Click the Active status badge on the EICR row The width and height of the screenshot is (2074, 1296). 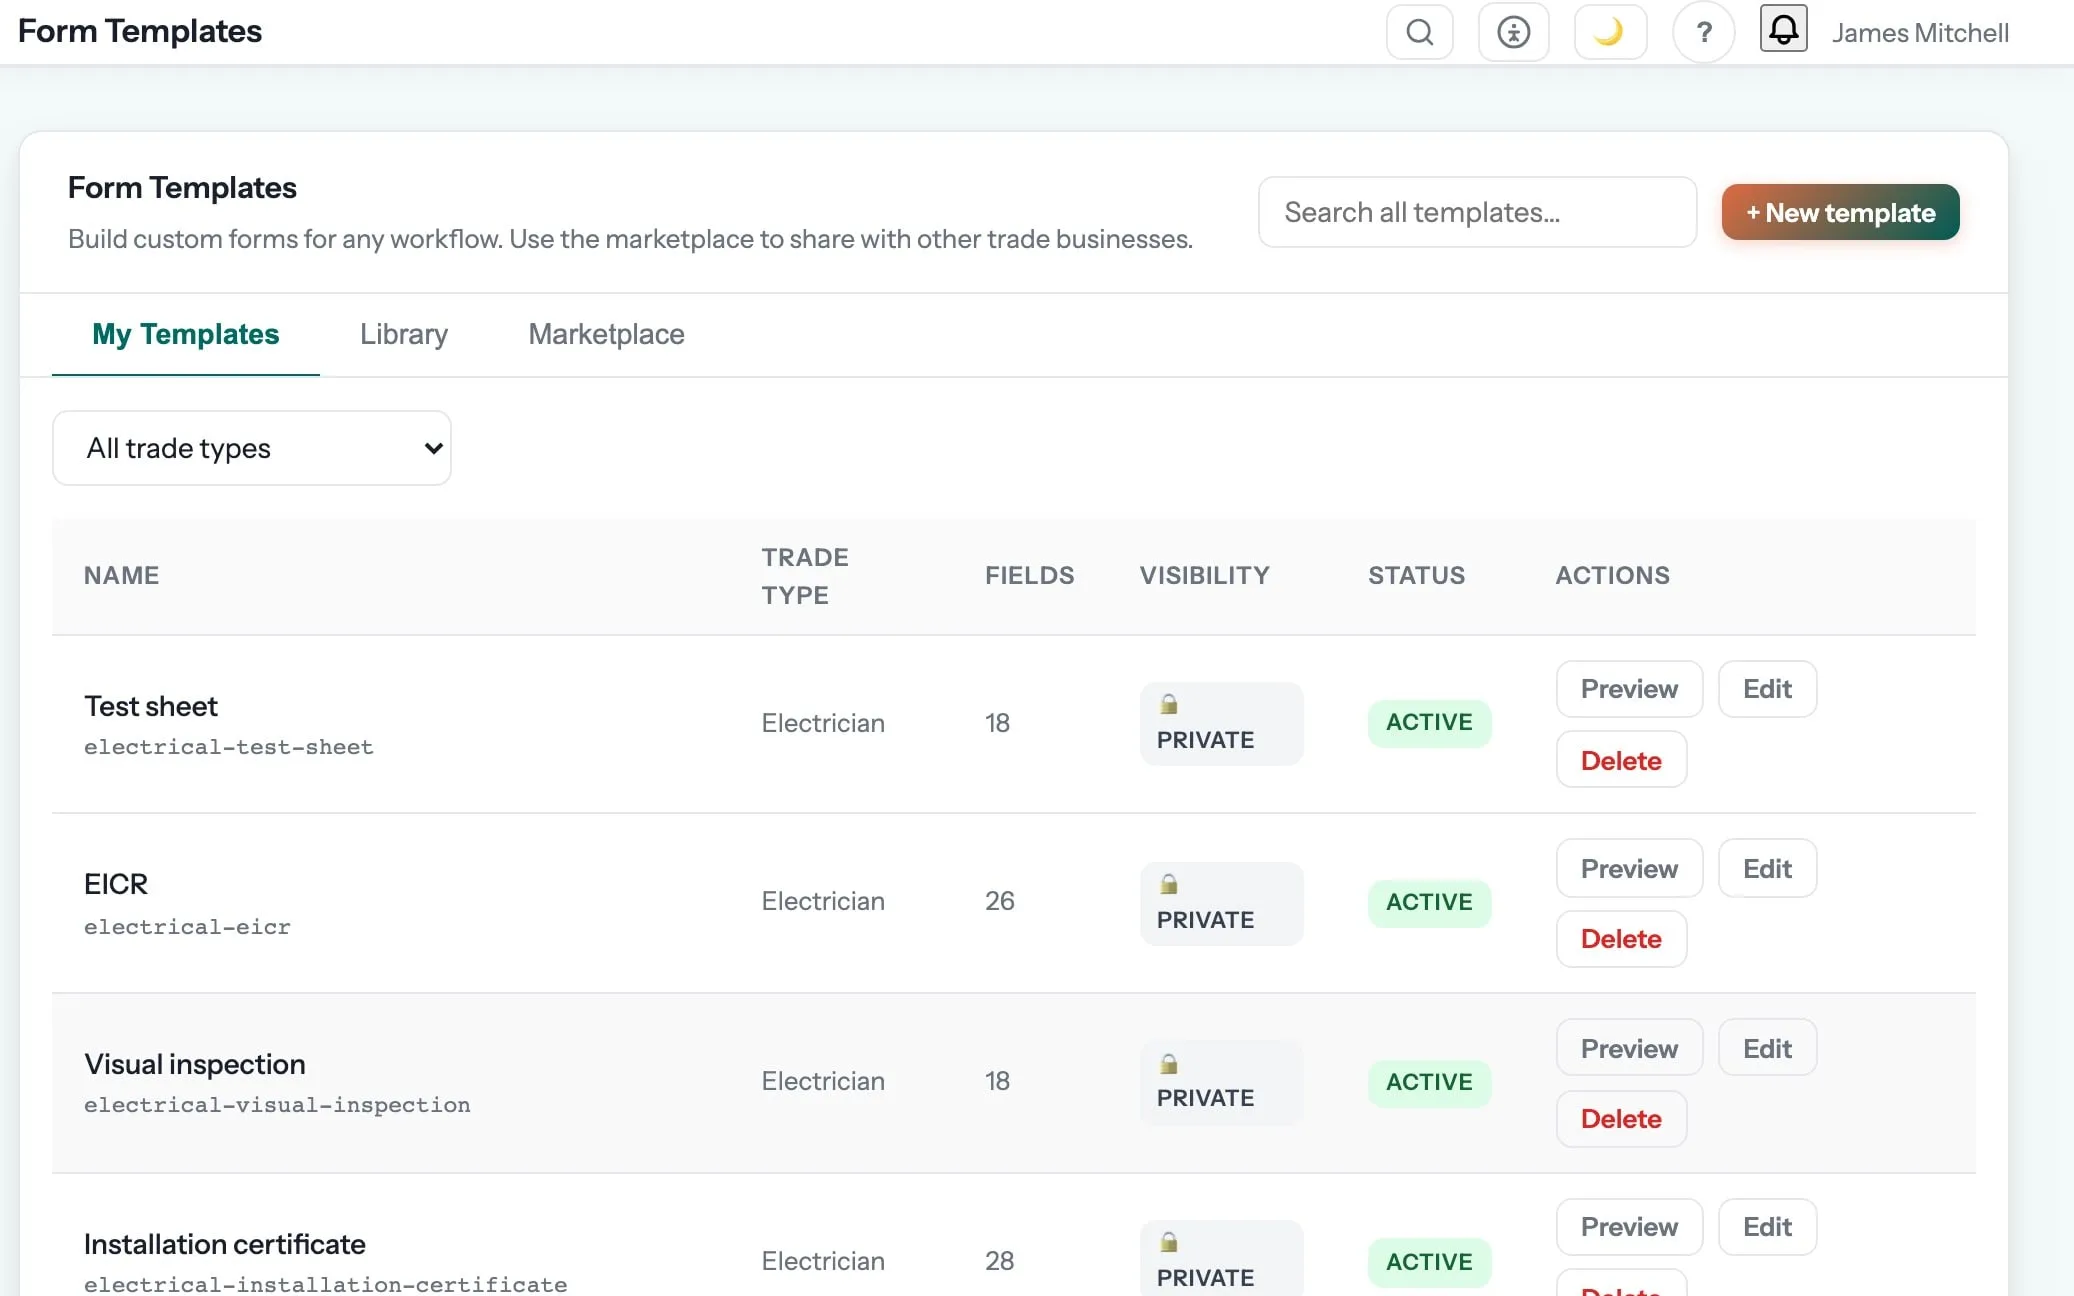[x=1429, y=902]
